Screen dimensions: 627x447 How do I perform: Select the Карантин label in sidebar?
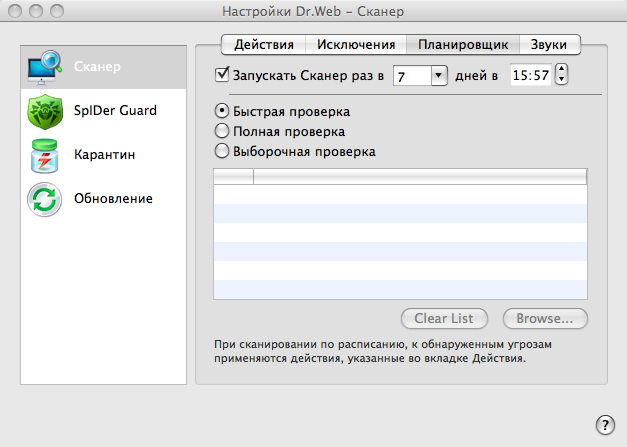104,154
